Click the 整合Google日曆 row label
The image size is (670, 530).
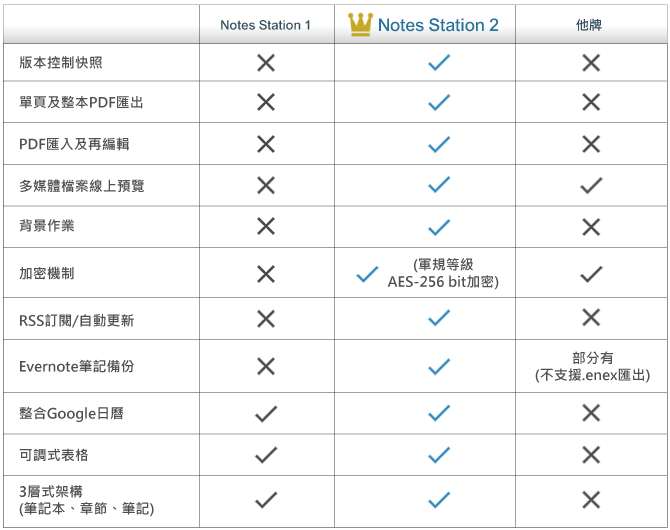[x=71, y=412]
